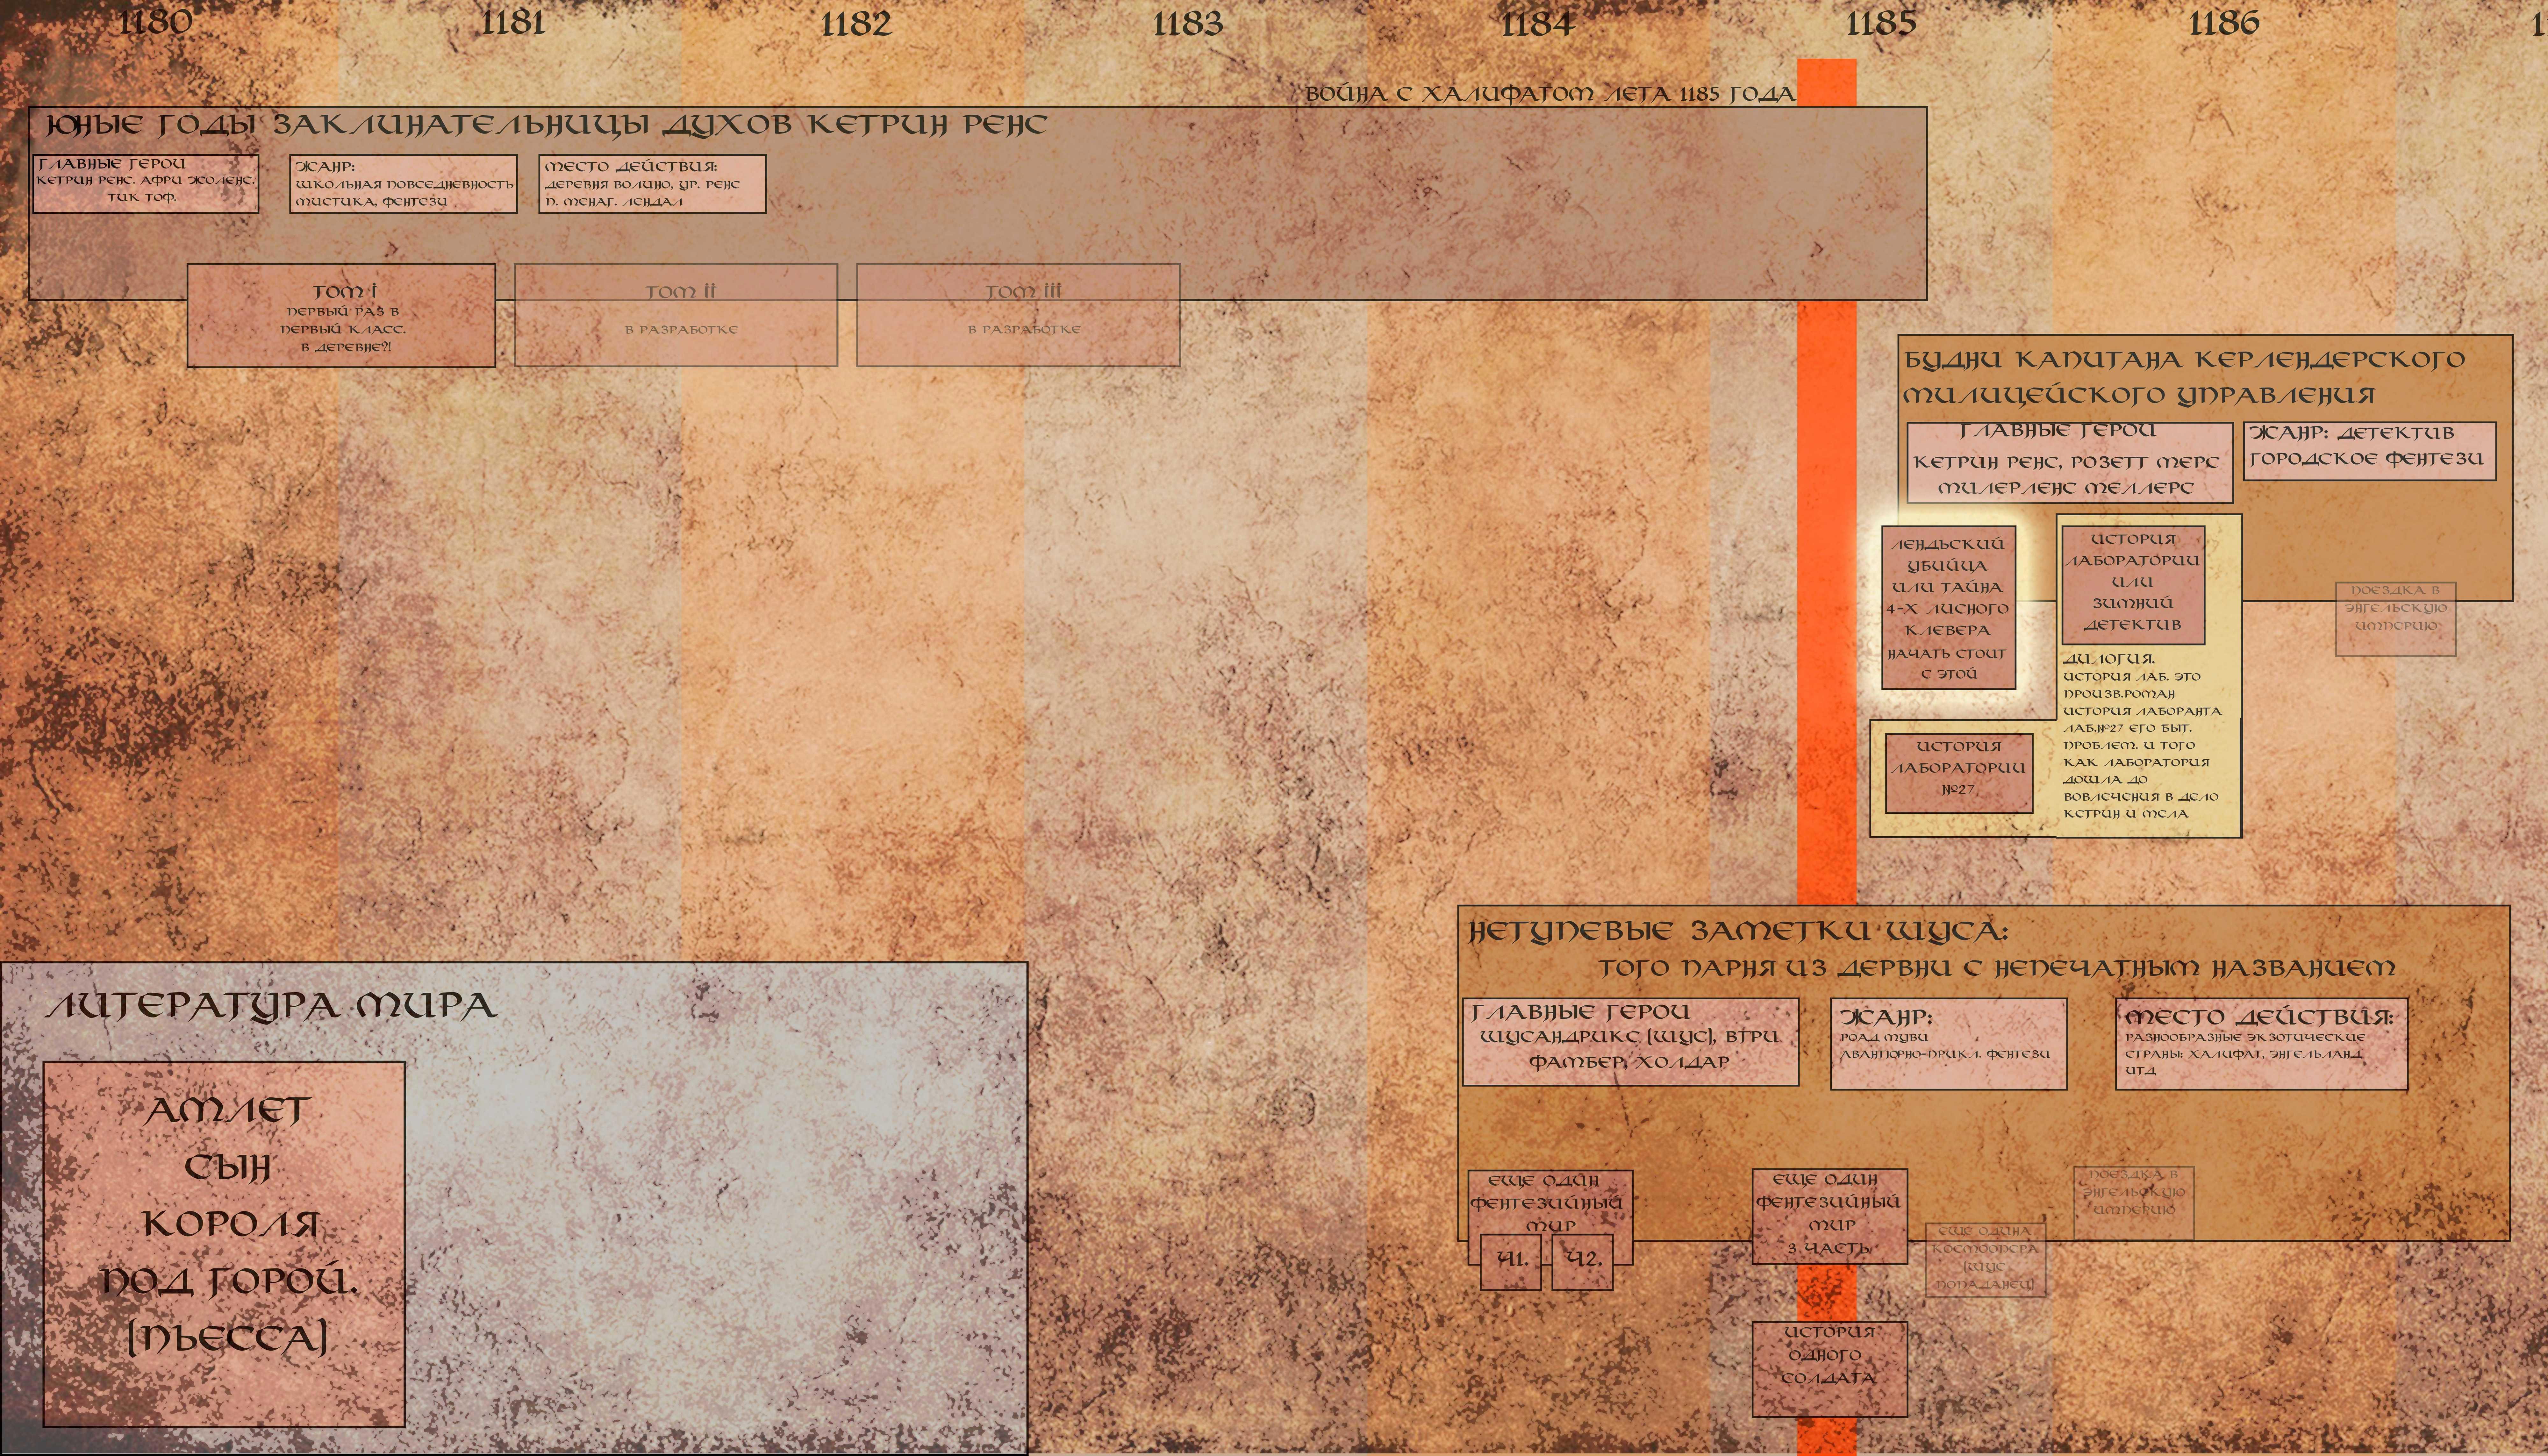Click the 'Война с халифатом' war label
This screenshot has height=1456, width=2548.
[x=1550, y=94]
